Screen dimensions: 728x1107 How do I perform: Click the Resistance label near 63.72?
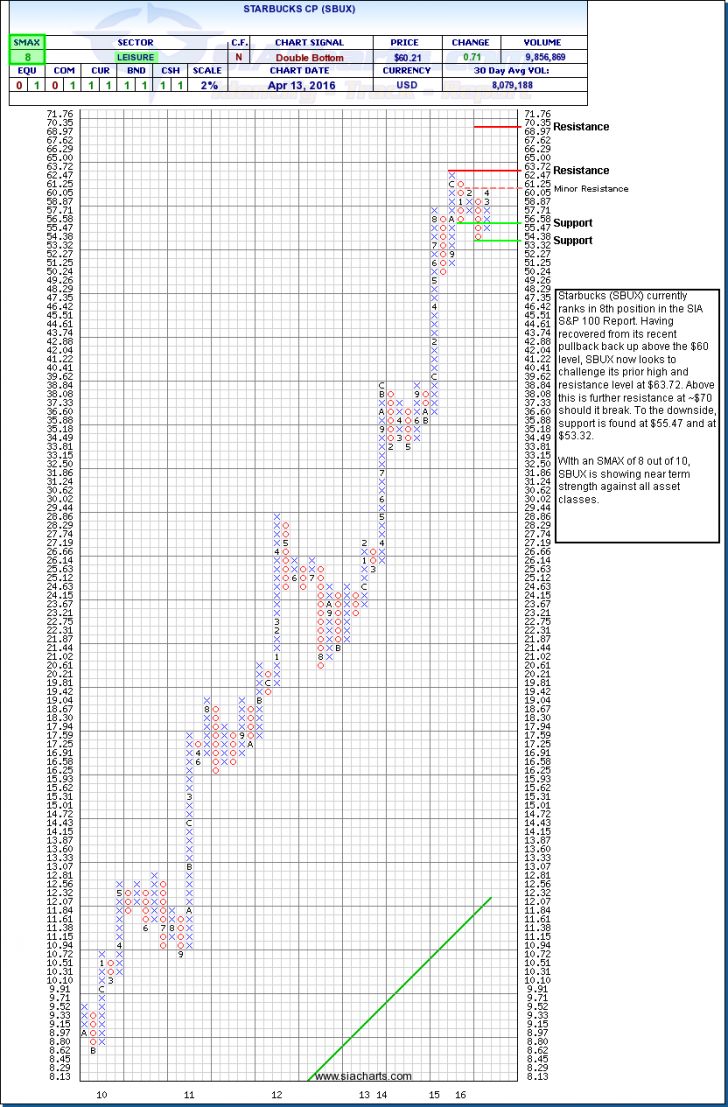click(581, 171)
